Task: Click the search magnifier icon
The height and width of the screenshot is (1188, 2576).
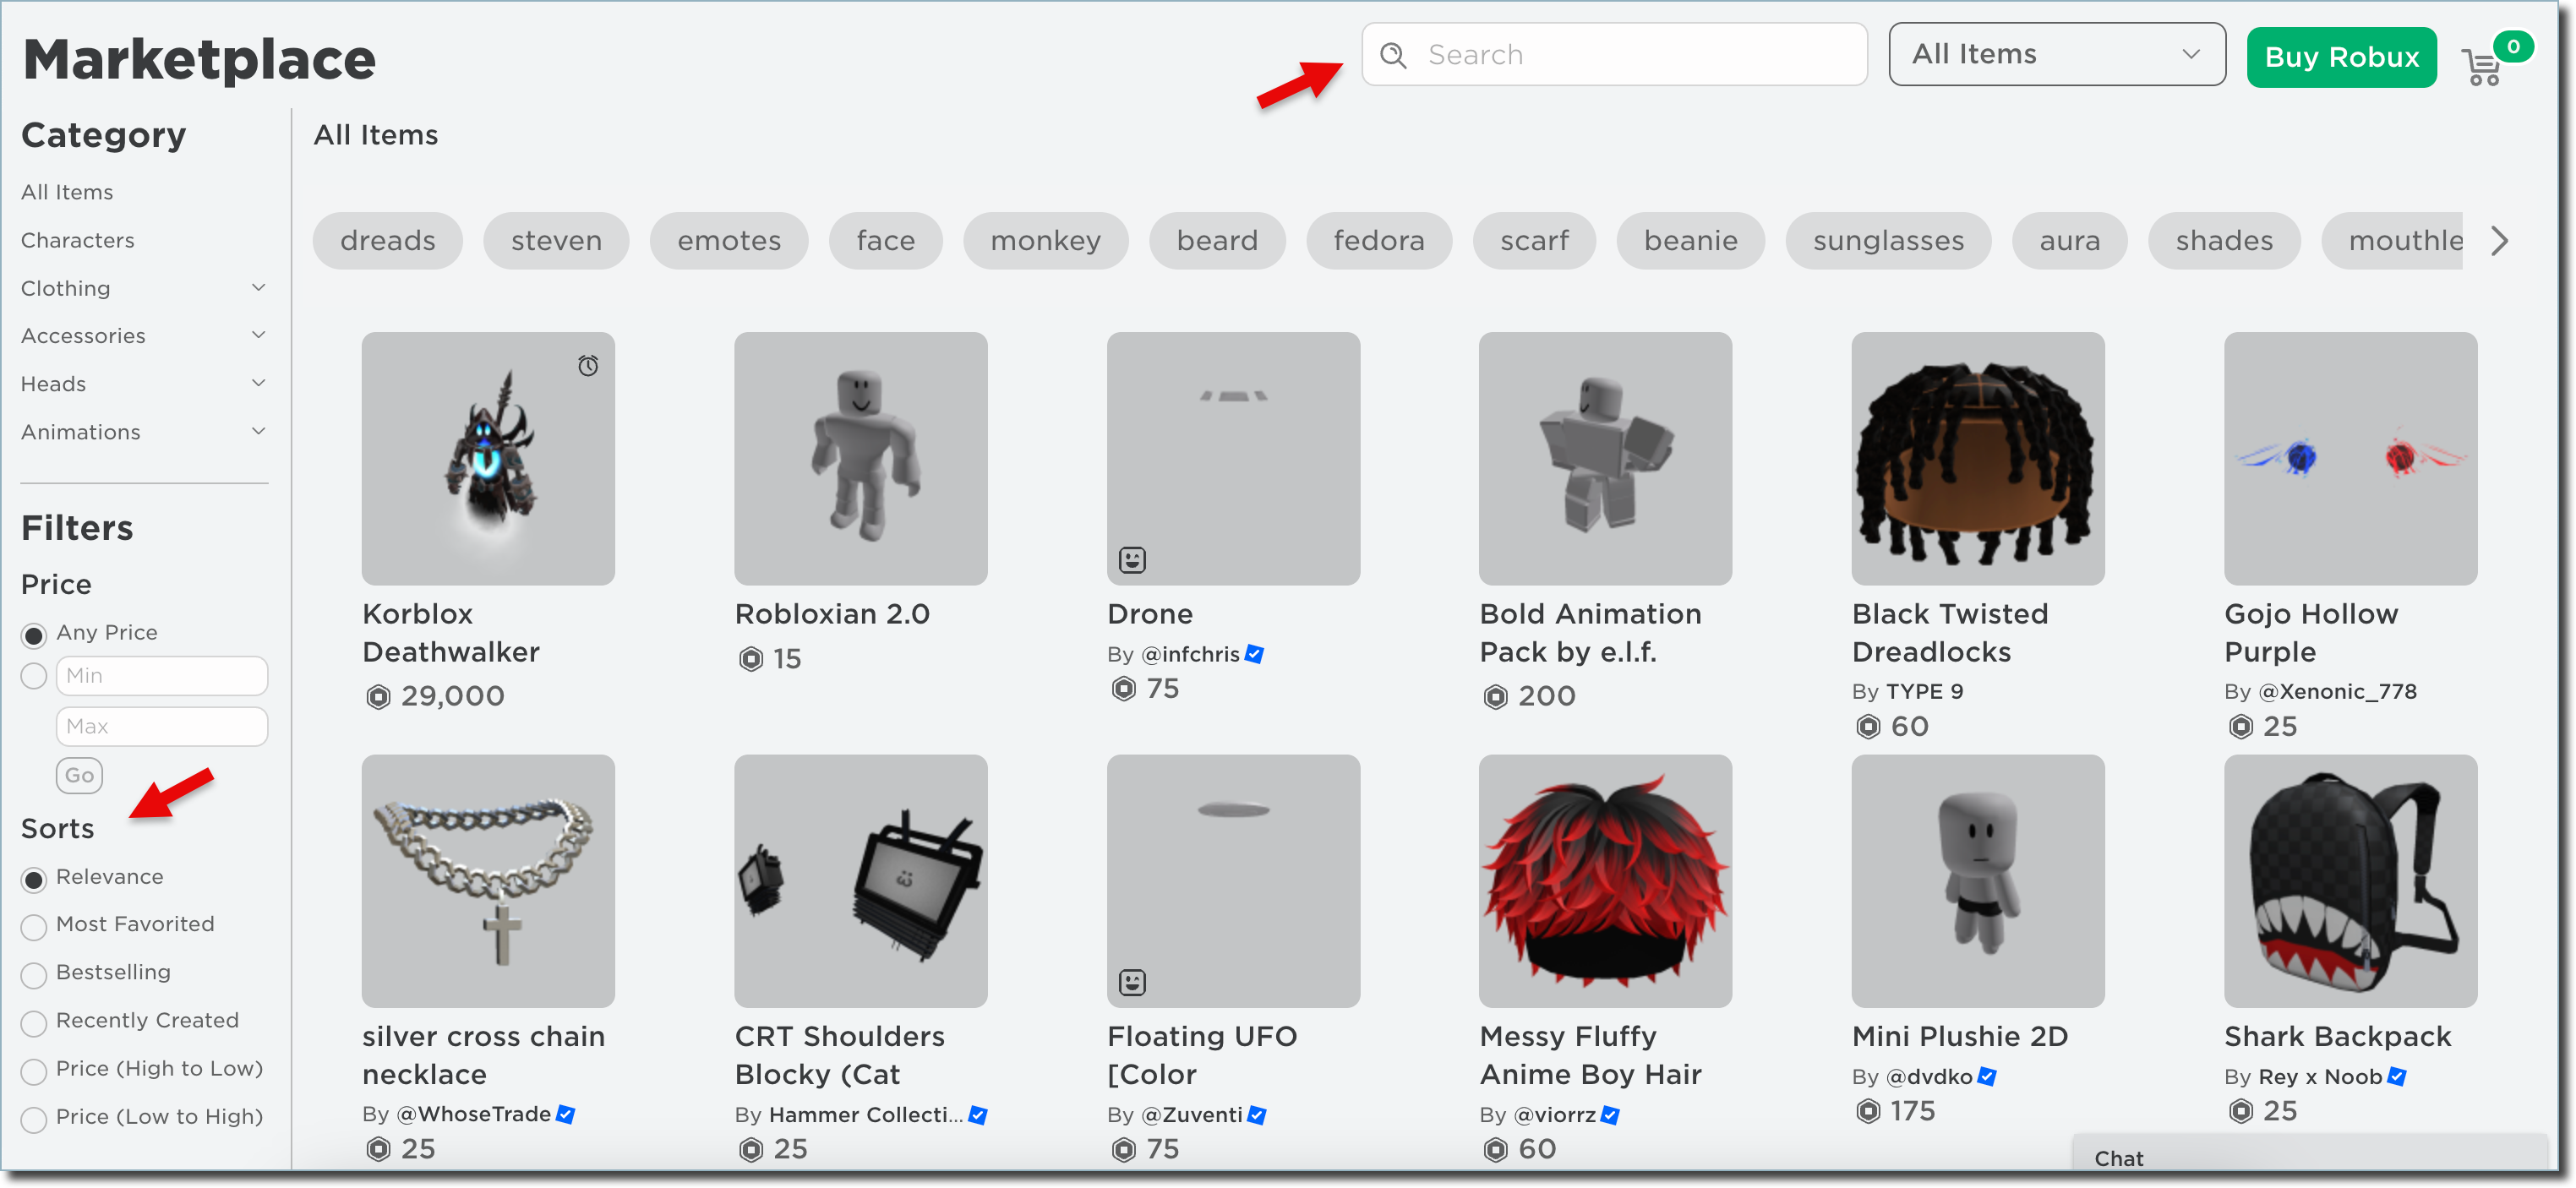Action: [x=1393, y=55]
